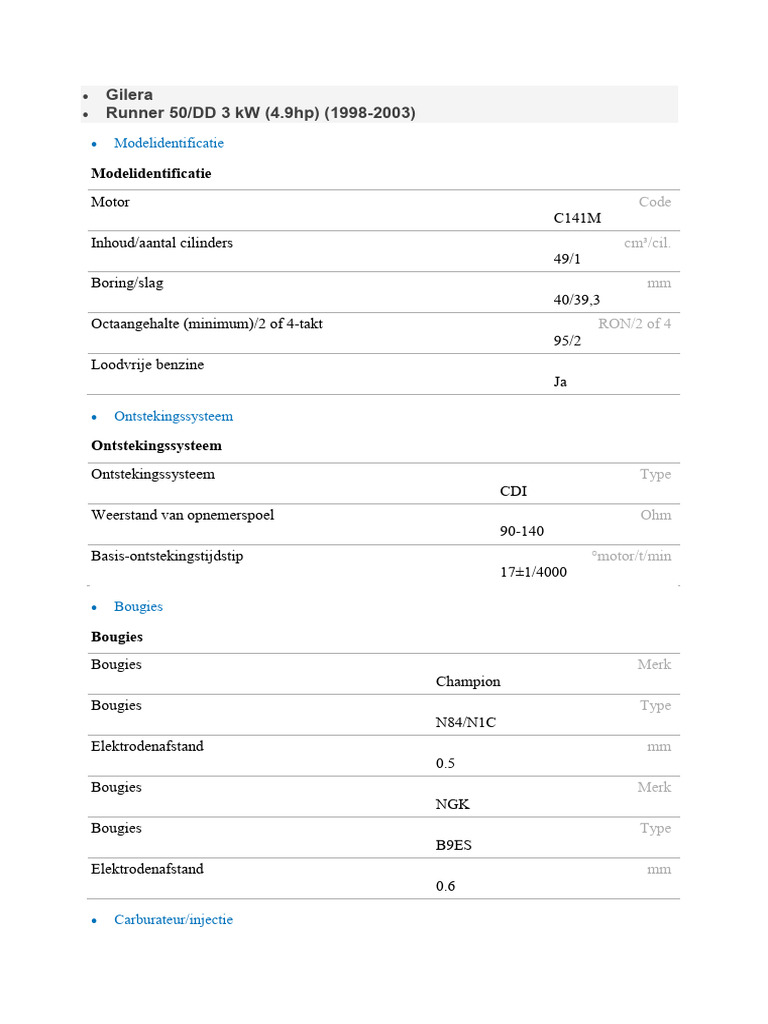Click the 0.6 electrode gap value
768x1024 pixels.
pos(445,886)
